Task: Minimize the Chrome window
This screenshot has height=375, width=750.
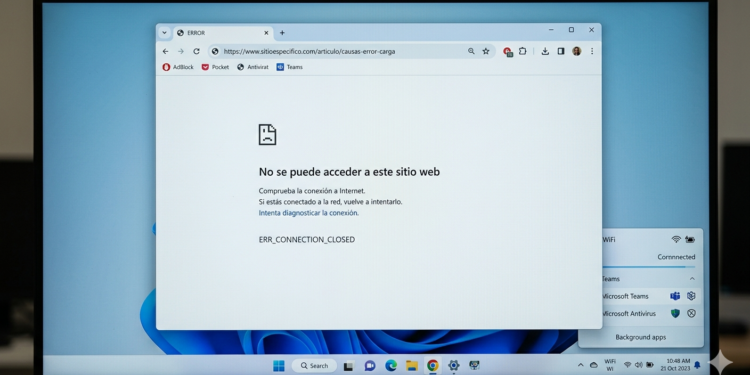Action: click(x=551, y=30)
